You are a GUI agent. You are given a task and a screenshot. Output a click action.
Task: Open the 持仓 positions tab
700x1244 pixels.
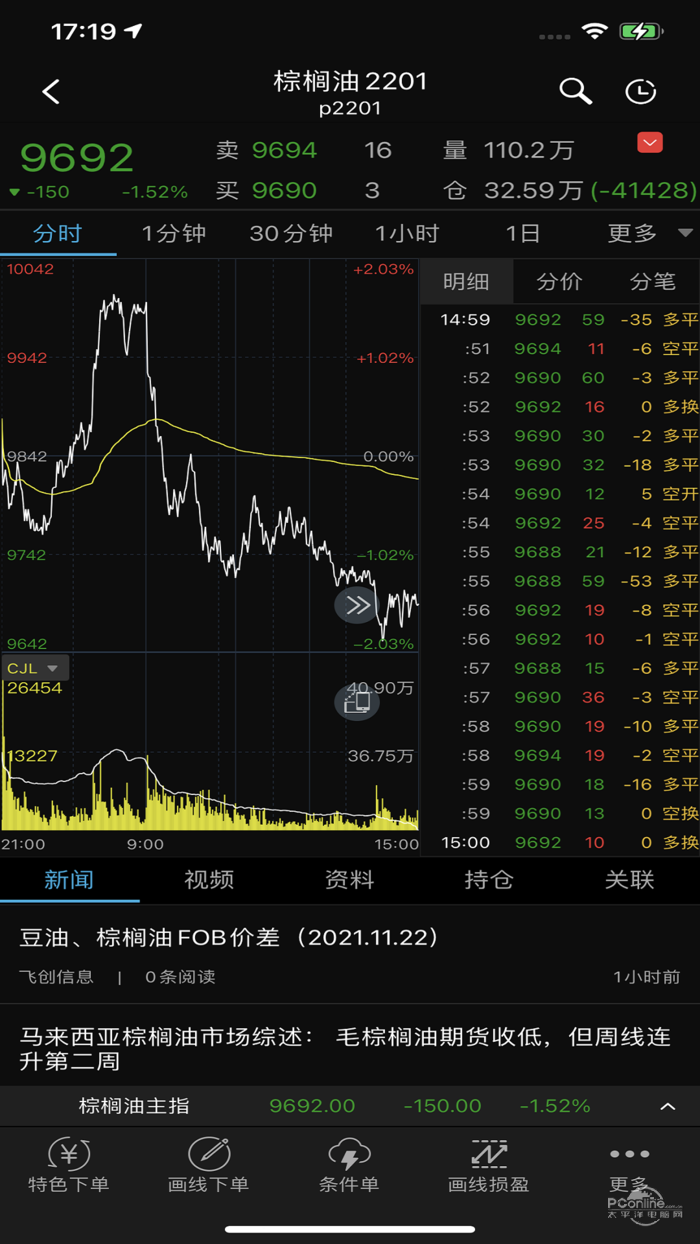(489, 880)
